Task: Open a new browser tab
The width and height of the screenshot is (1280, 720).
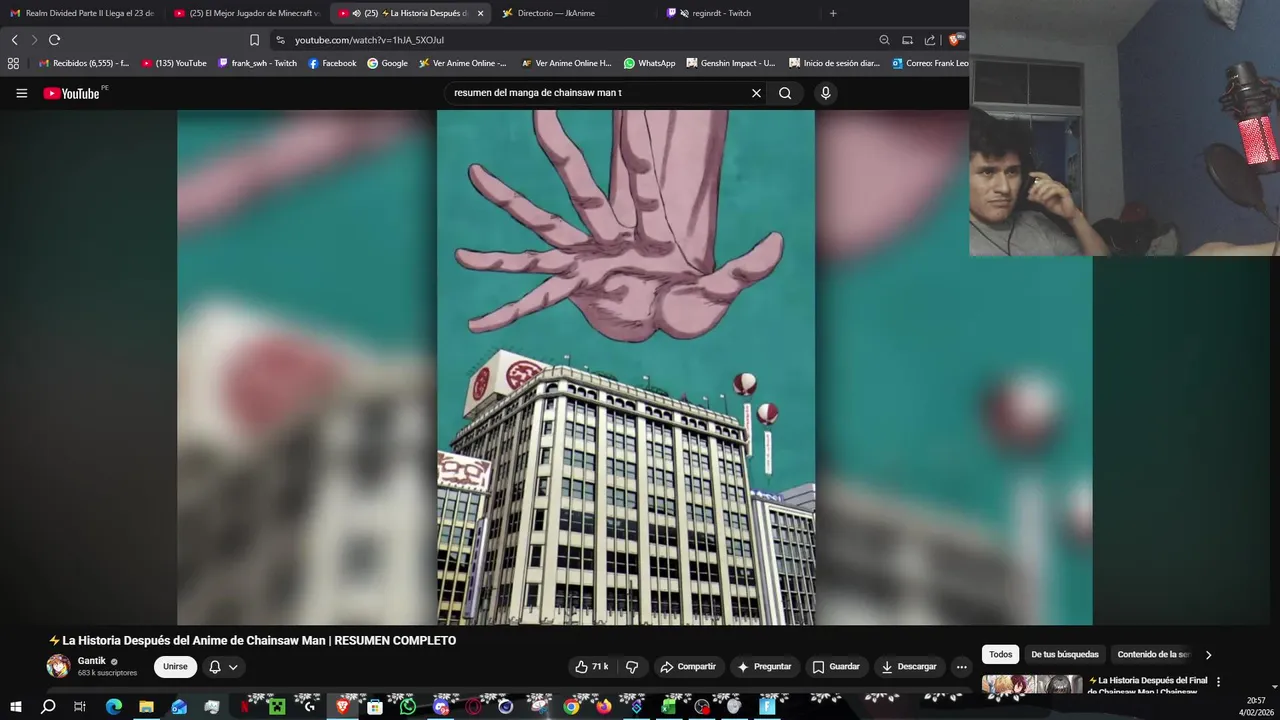Action: (x=833, y=13)
